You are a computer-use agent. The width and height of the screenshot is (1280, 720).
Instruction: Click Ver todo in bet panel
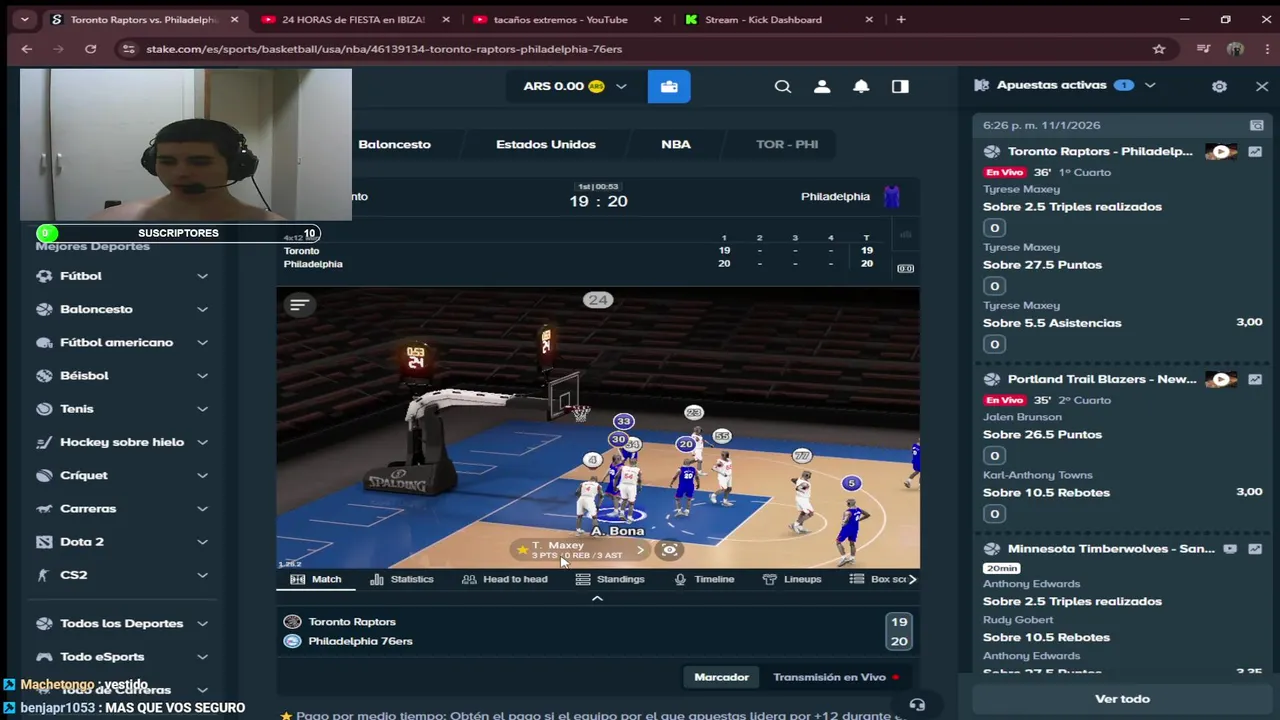coord(1122,699)
